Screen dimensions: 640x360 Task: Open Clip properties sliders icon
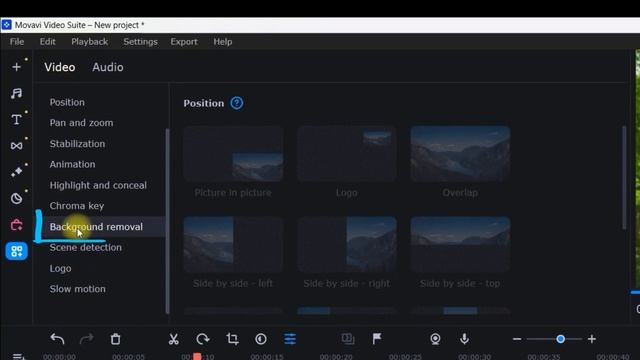(290, 339)
